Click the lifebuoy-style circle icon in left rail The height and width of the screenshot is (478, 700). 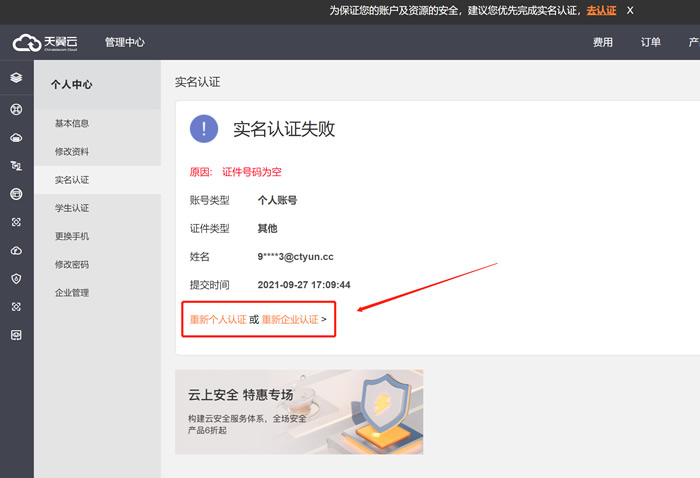pyautogui.click(x=16, y=109)
